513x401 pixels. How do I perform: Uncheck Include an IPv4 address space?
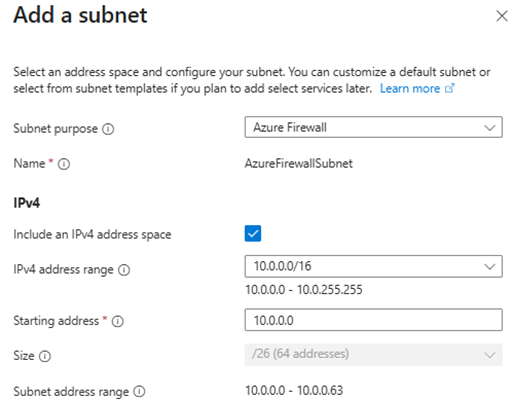coord(253,233)
